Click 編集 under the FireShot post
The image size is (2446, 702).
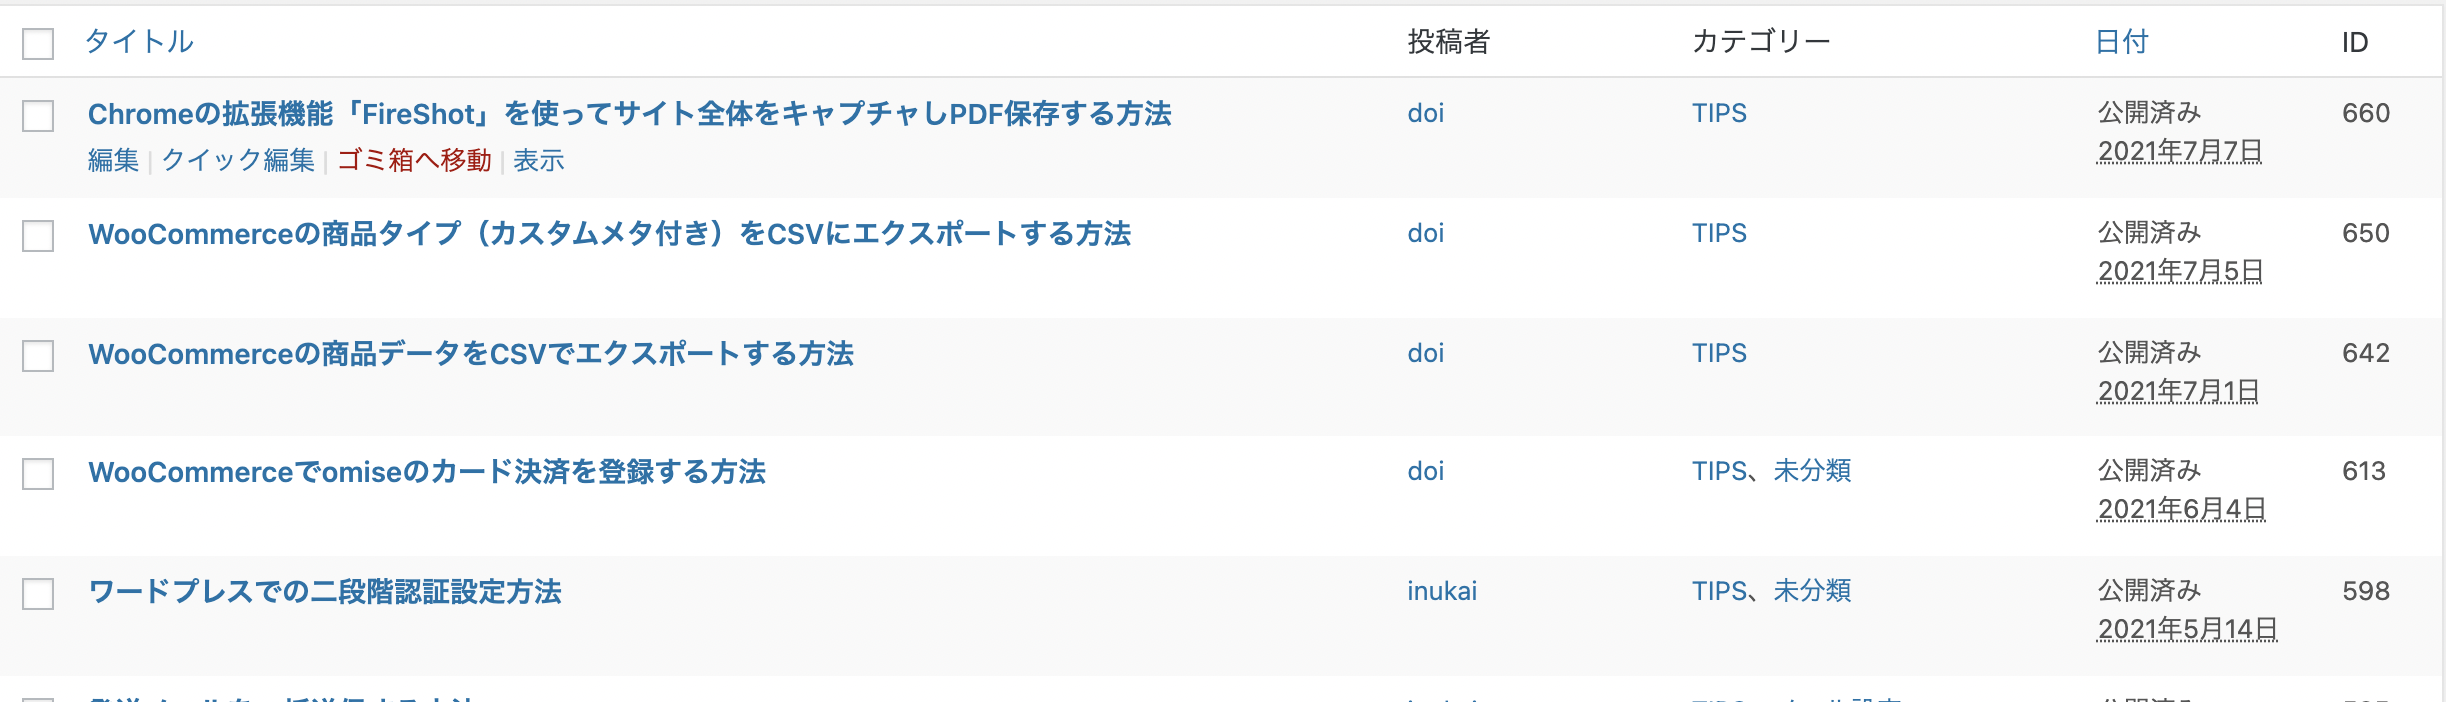(x=113, y=160)
